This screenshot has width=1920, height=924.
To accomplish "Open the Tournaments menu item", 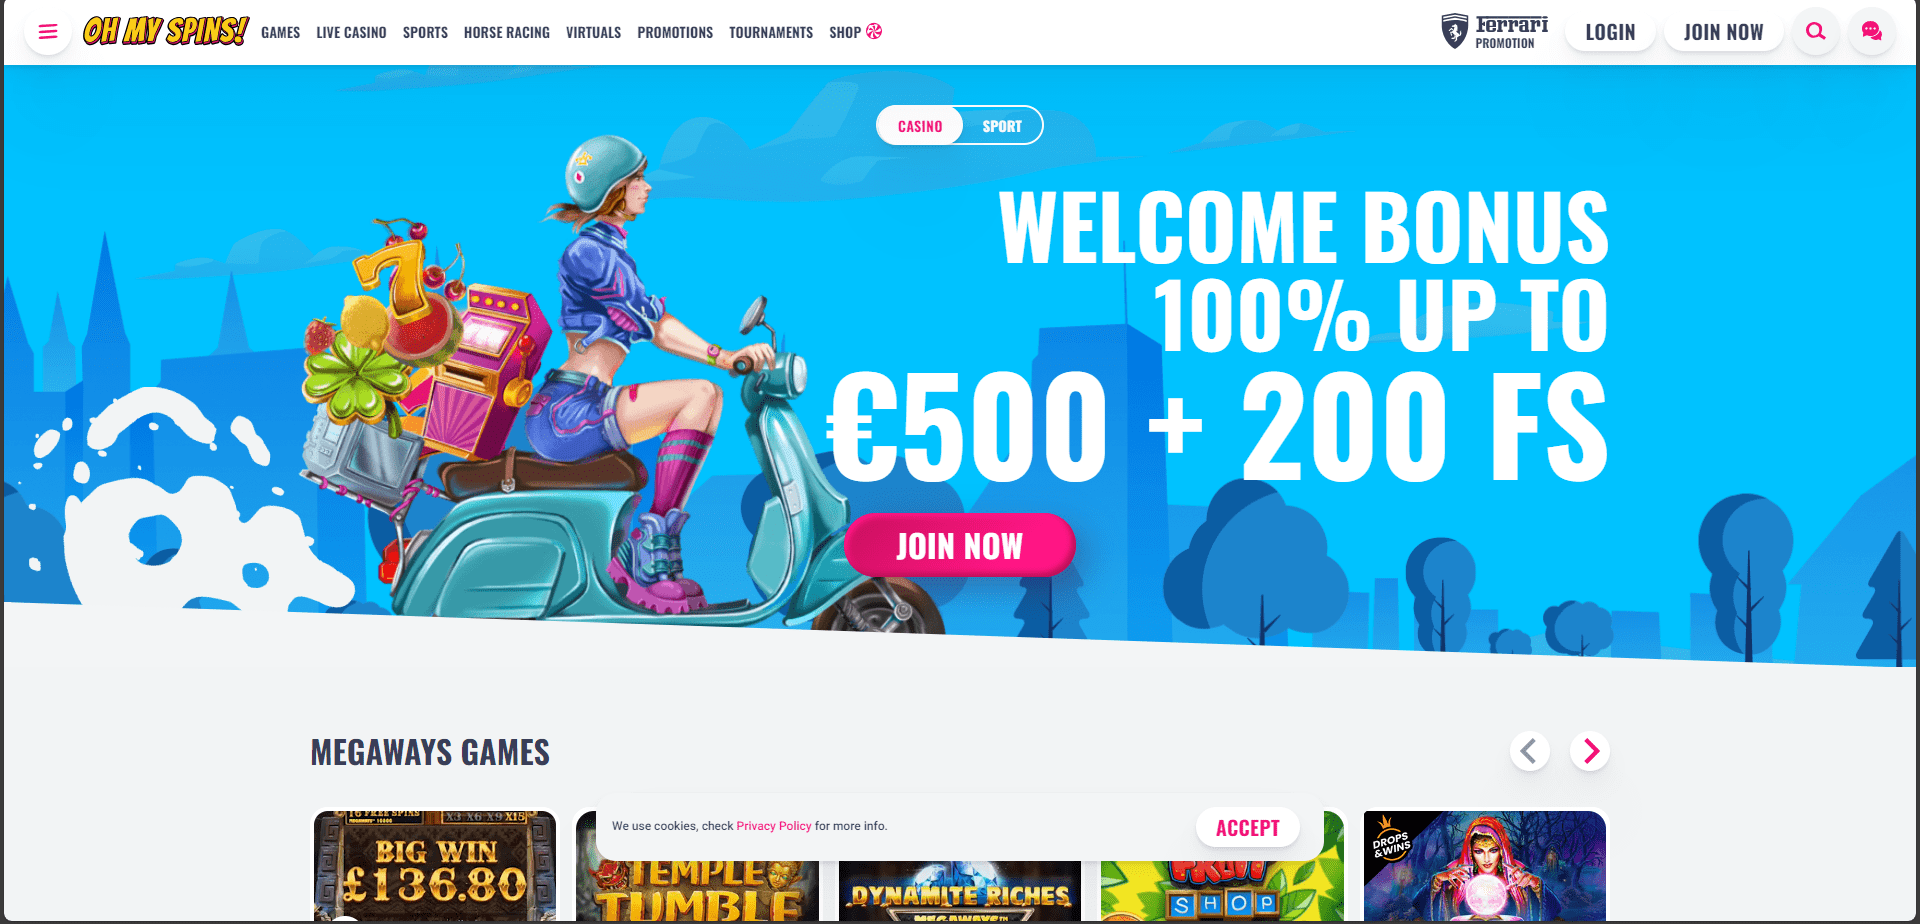I will click(x=771, y=33).
